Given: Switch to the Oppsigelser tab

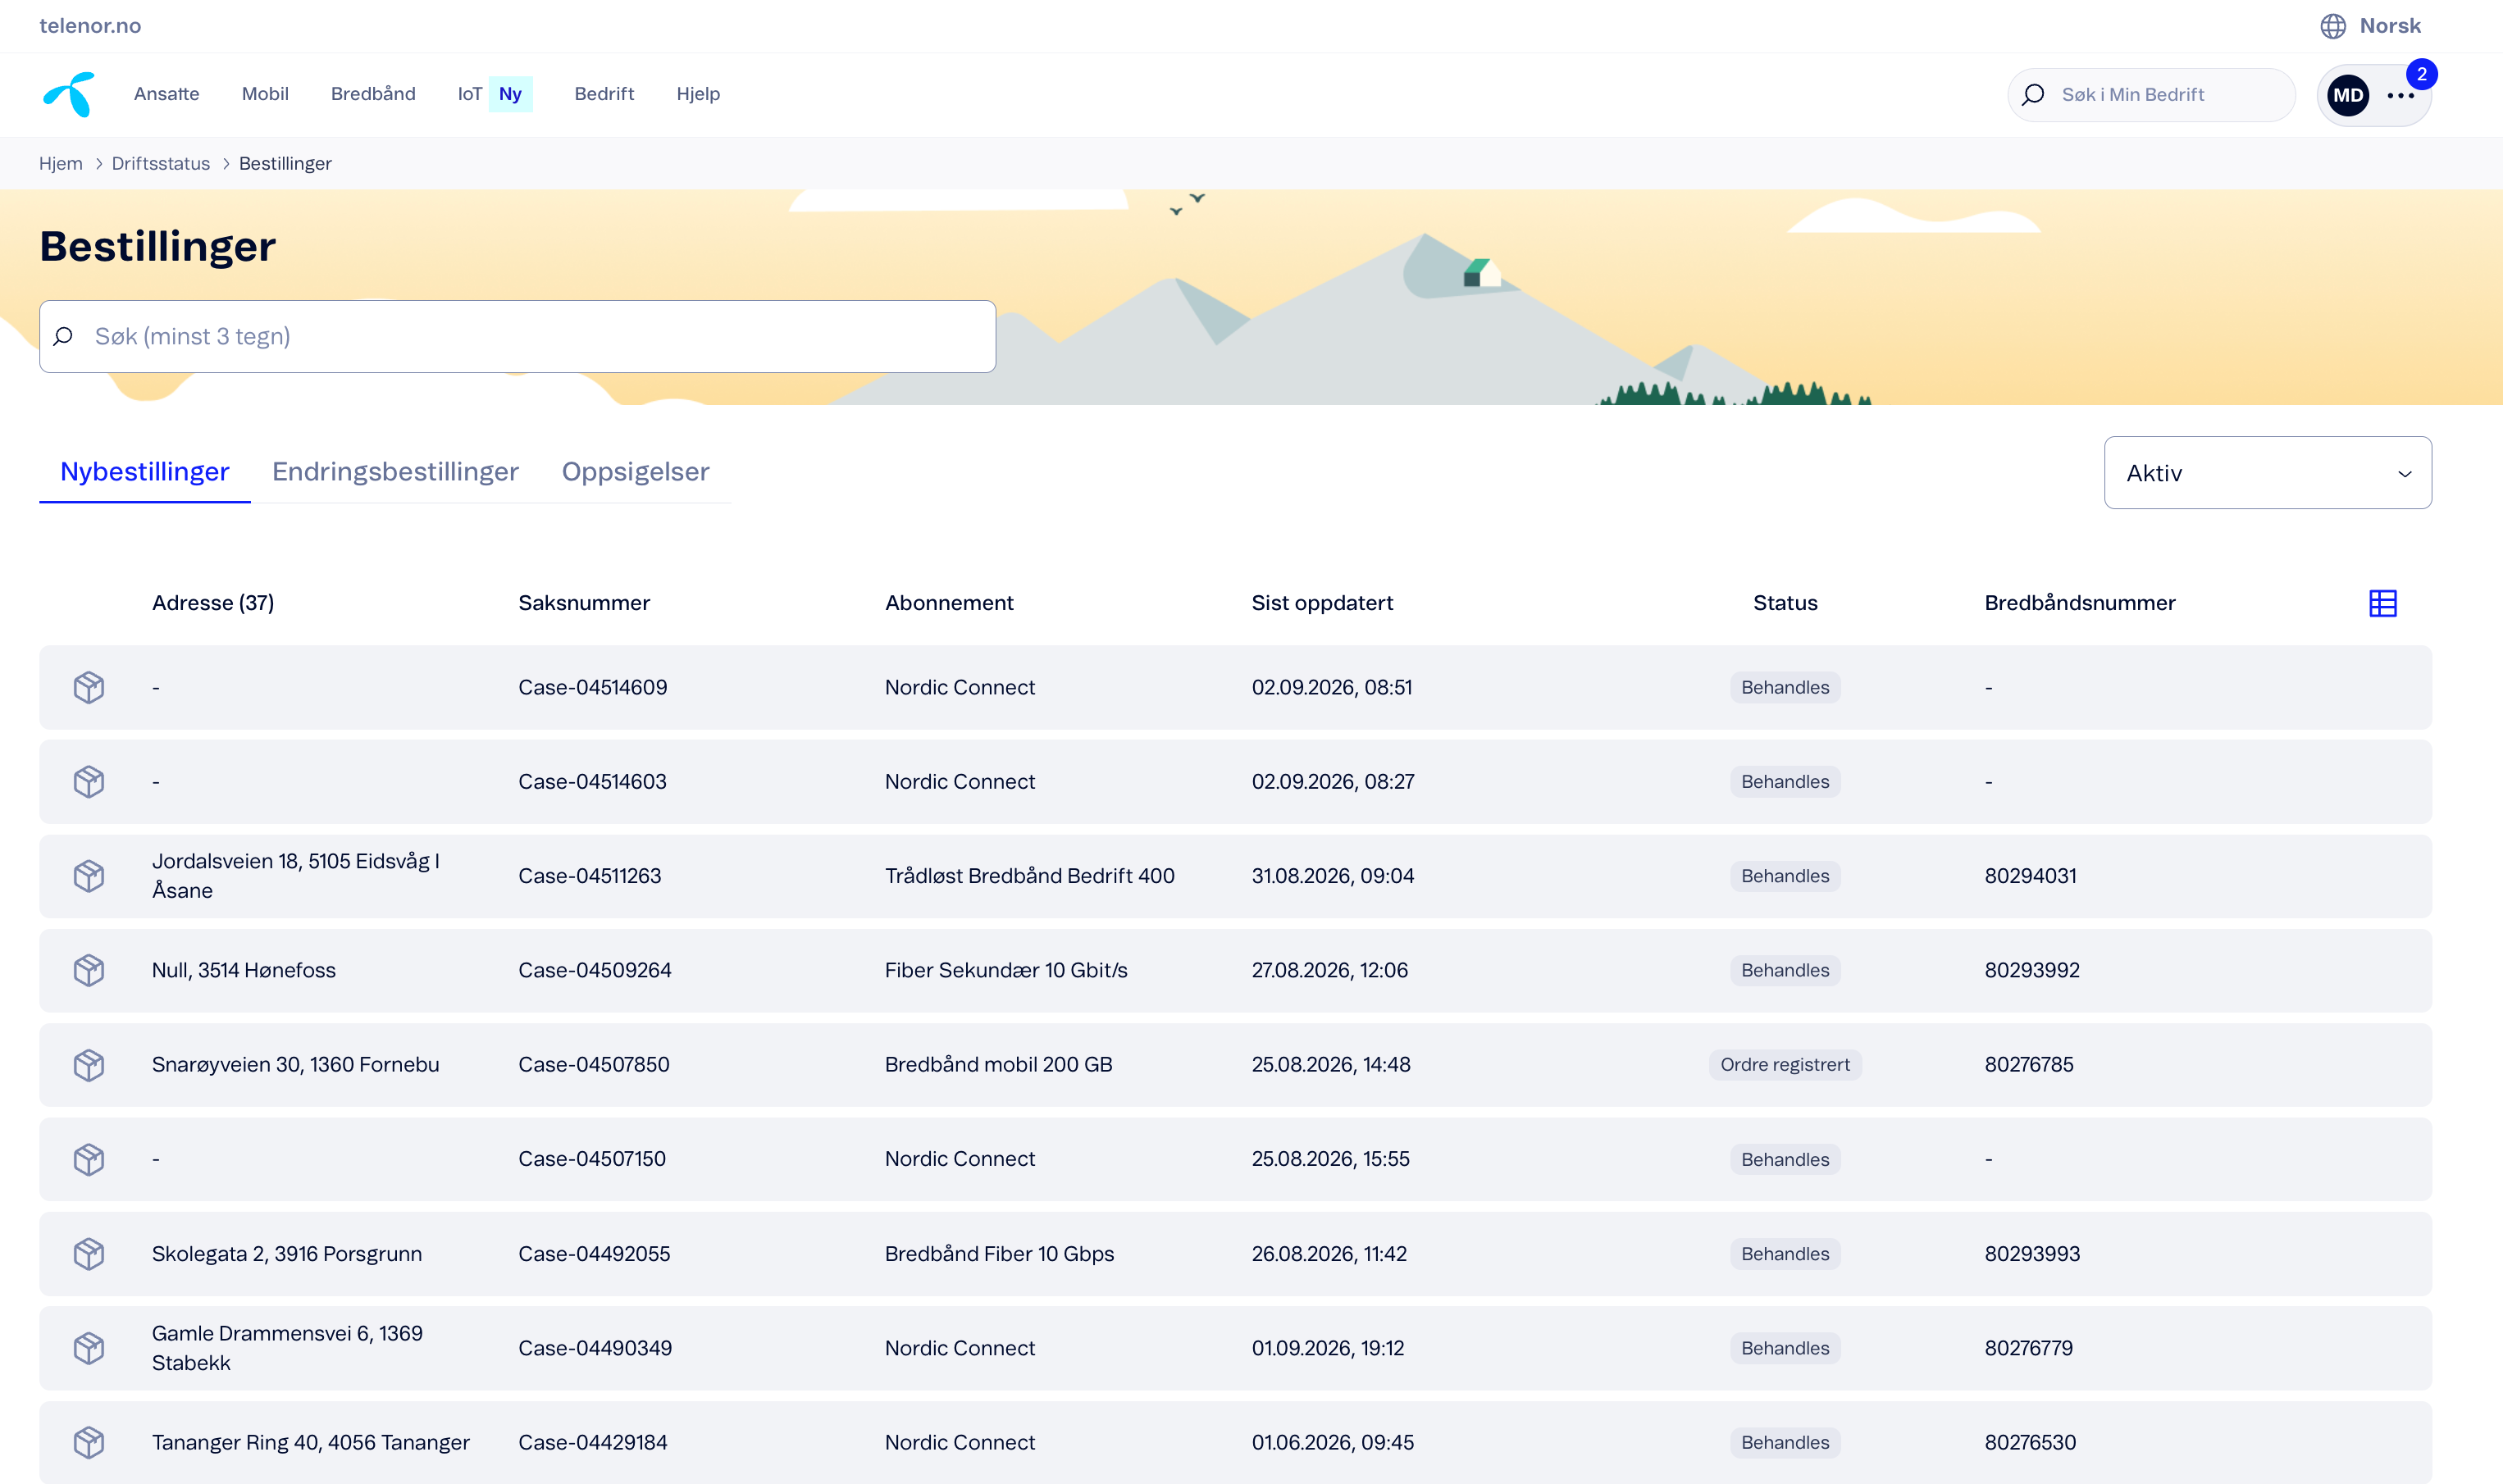Looking at the screenshot, I should click(636, 471).
